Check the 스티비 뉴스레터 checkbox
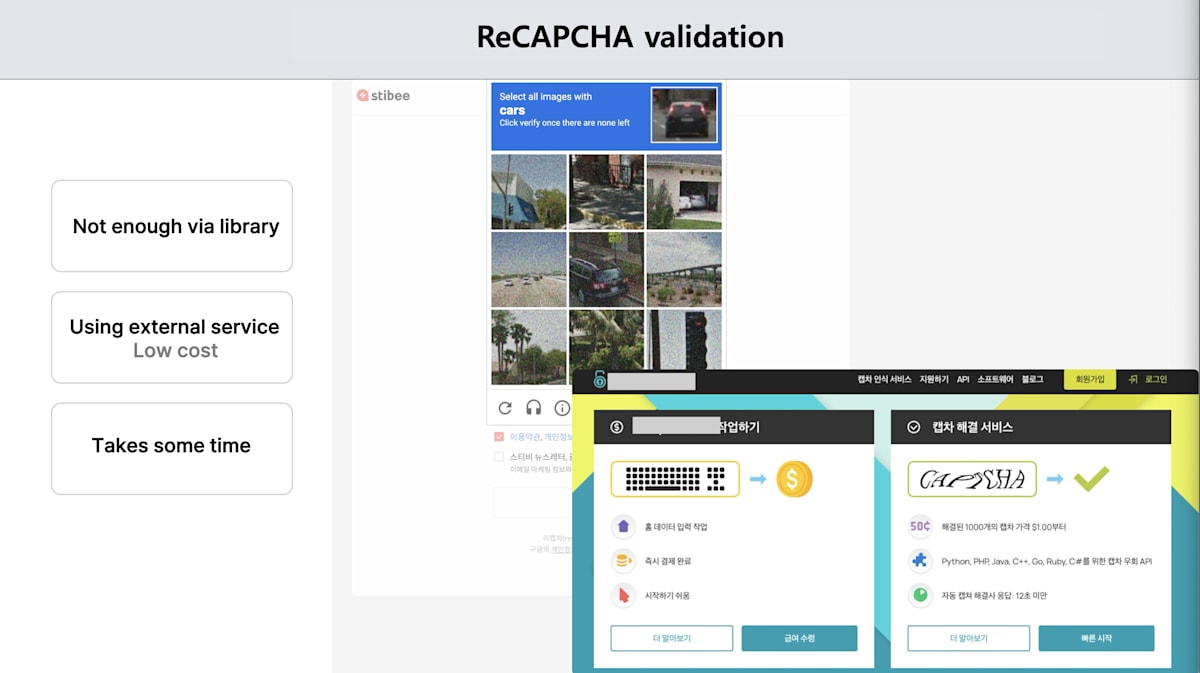This screenshot has height=673, width=1200. pyautogui.click(x=499, y=457)
